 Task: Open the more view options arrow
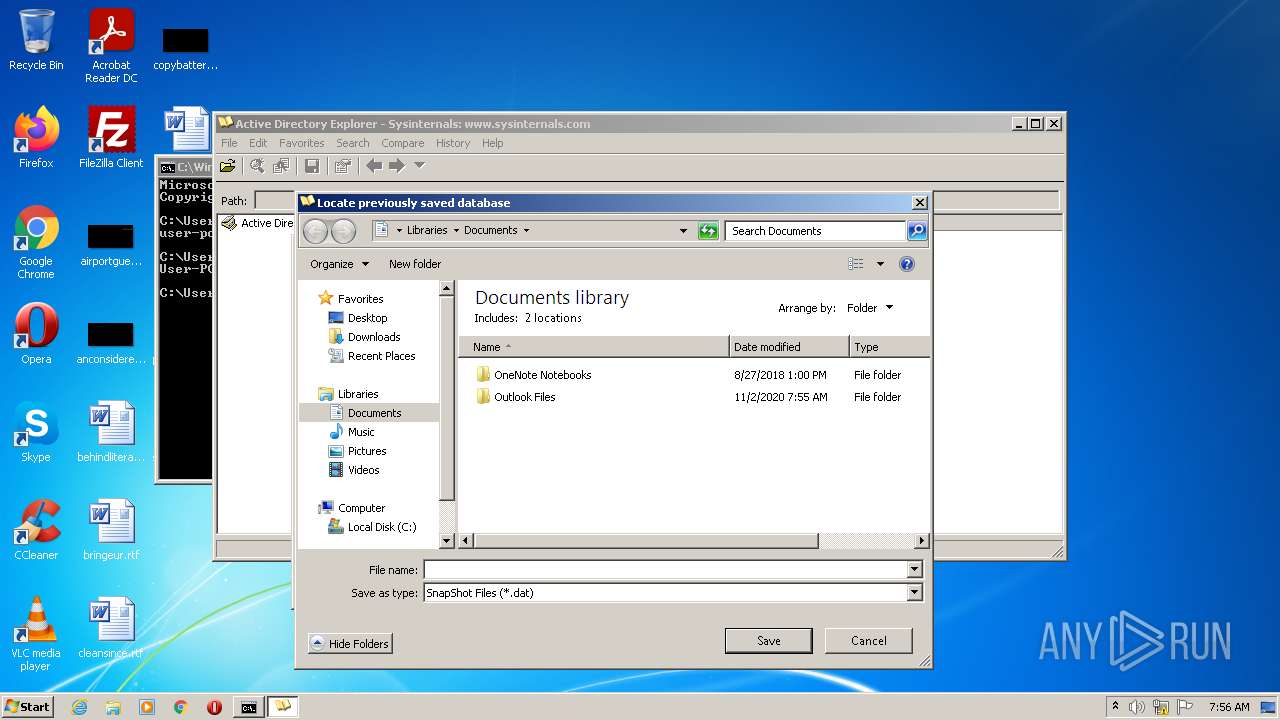click(x=880, y=264)
